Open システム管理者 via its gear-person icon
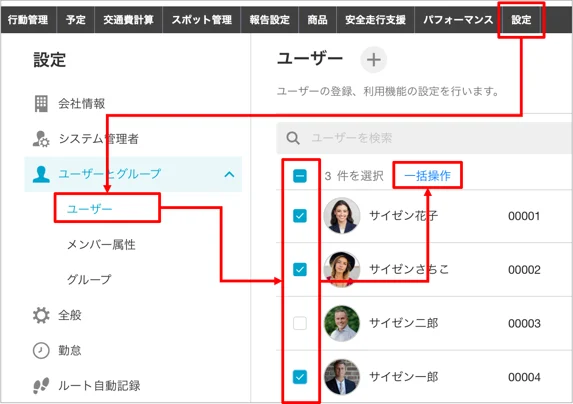This screenshot has width=573, height=404. click(41, 139)
